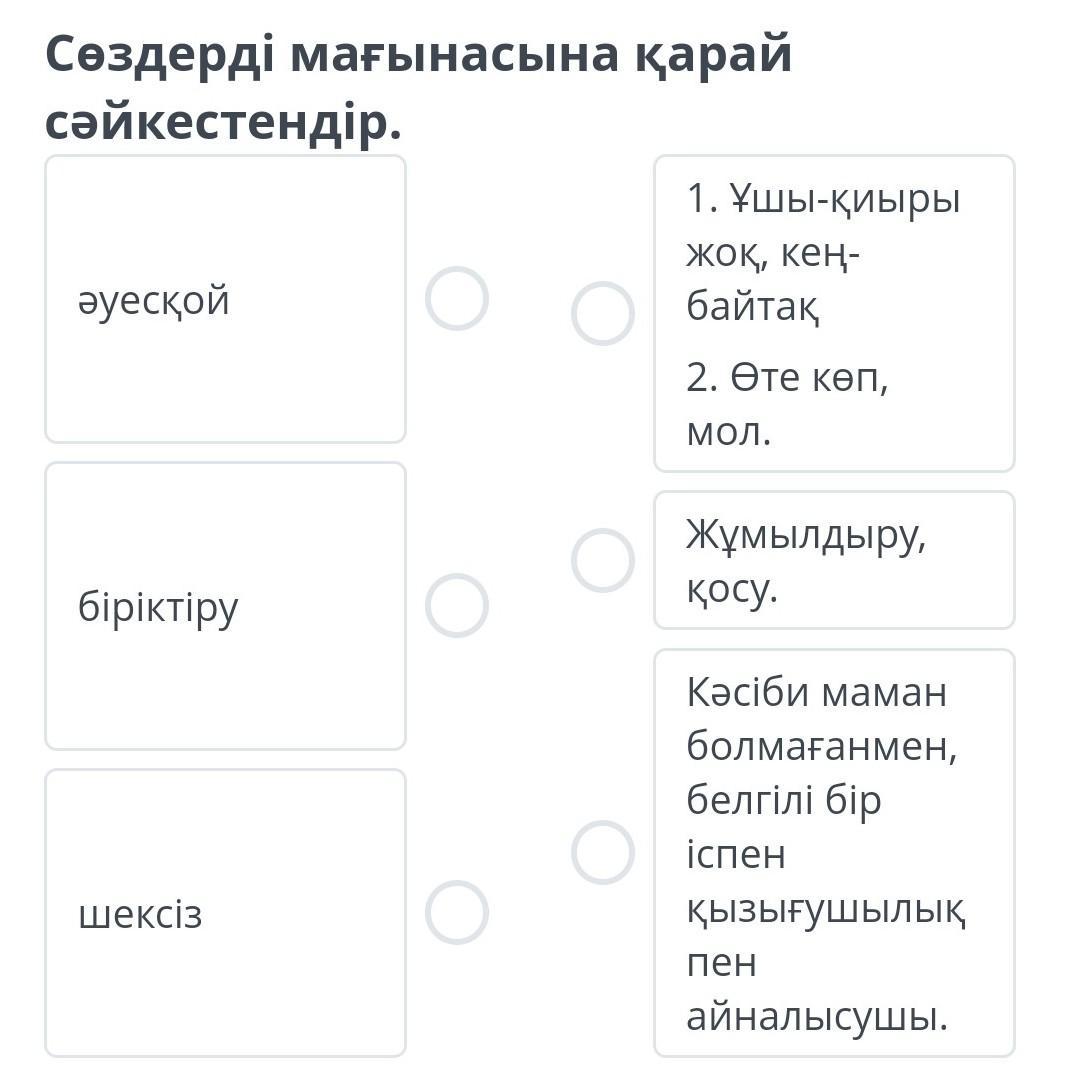Click the word 'айналысушы' in the last definition
The width and height of the screenshot is (1070, 1071).
click(816, 1017)
